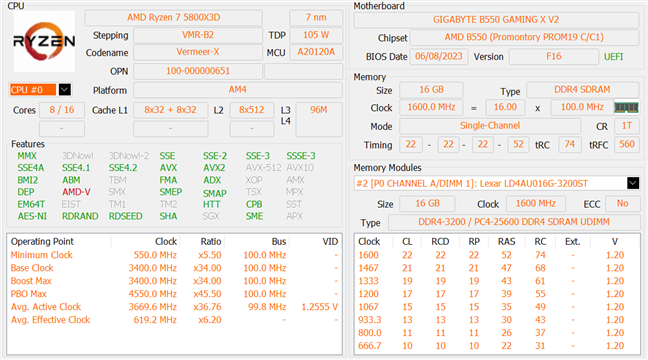This screenshot has height=360, width=648.
Task: Click the green memory module icon
Action: [x=626, y=108]
